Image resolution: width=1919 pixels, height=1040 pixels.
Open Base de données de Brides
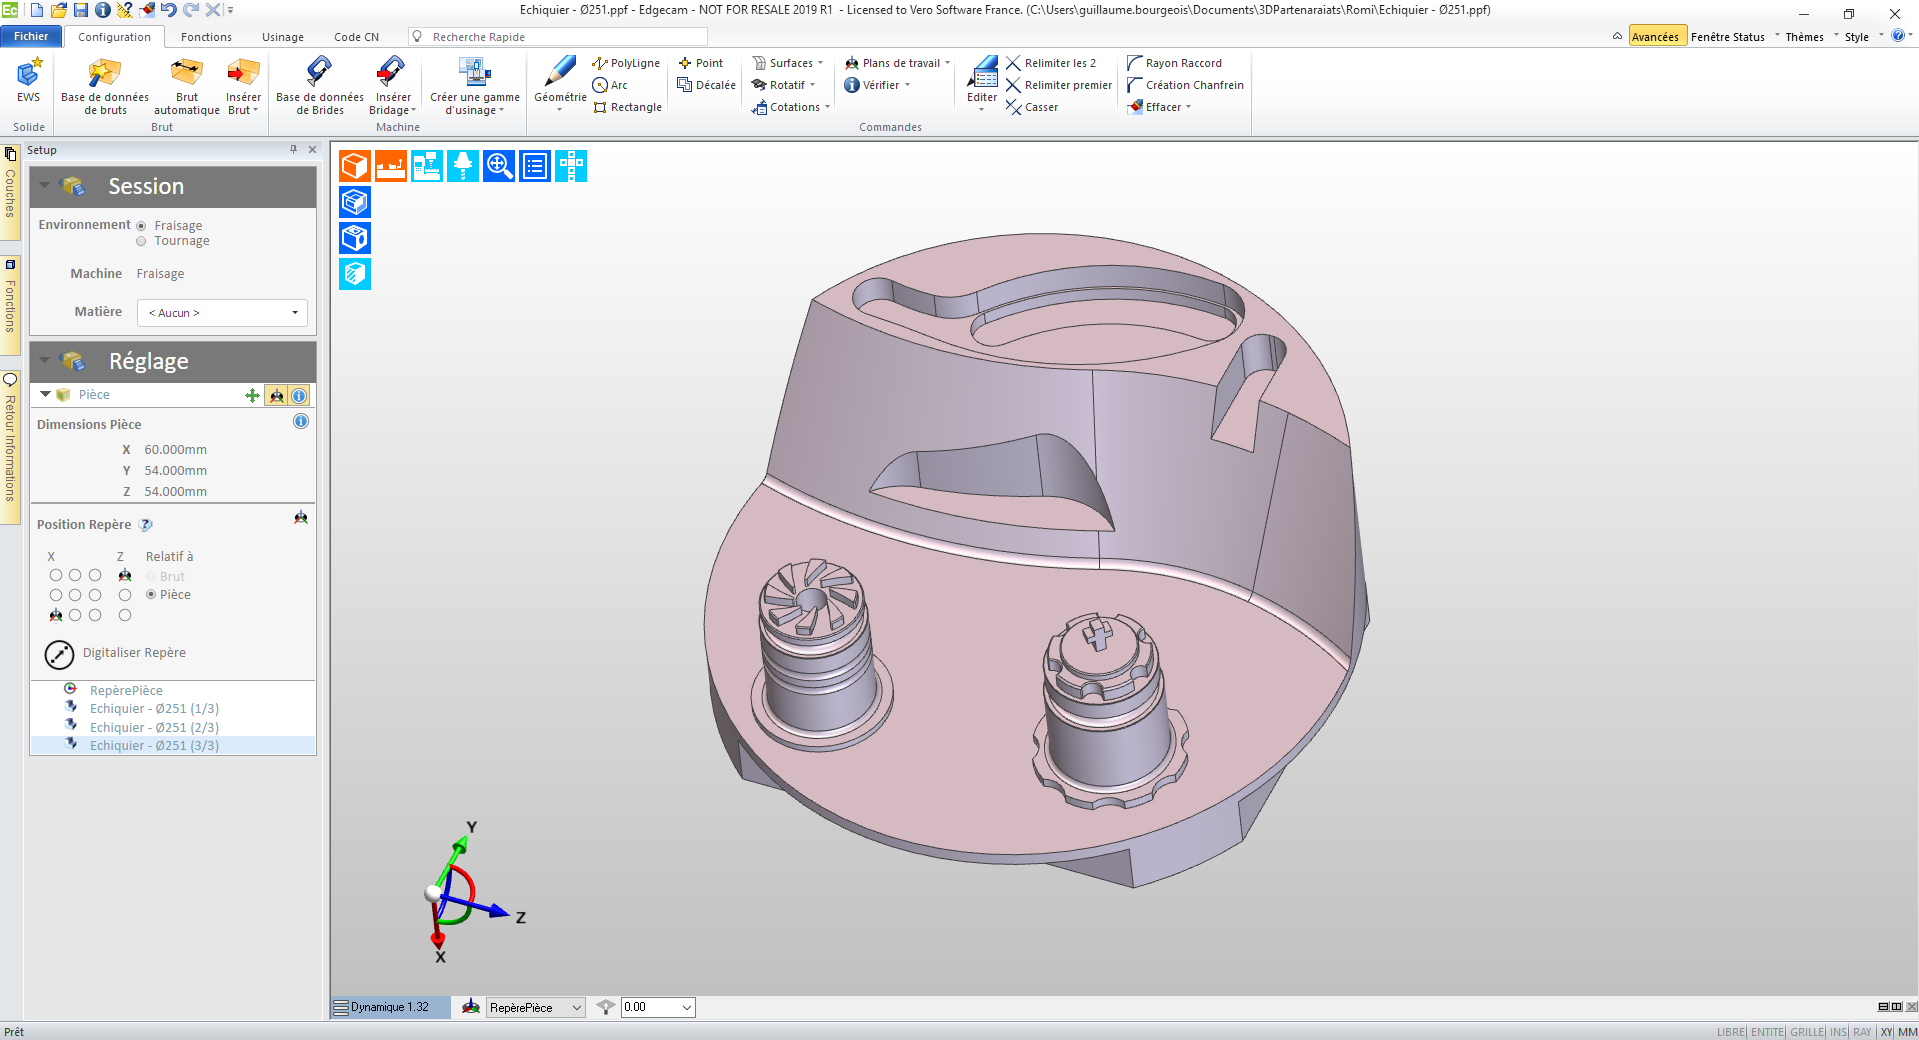tap(319, 74)
